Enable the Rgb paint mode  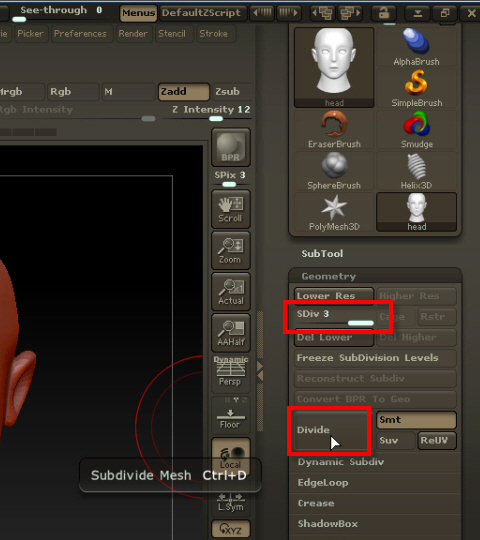pyautogui.click(x=73, y=92)
